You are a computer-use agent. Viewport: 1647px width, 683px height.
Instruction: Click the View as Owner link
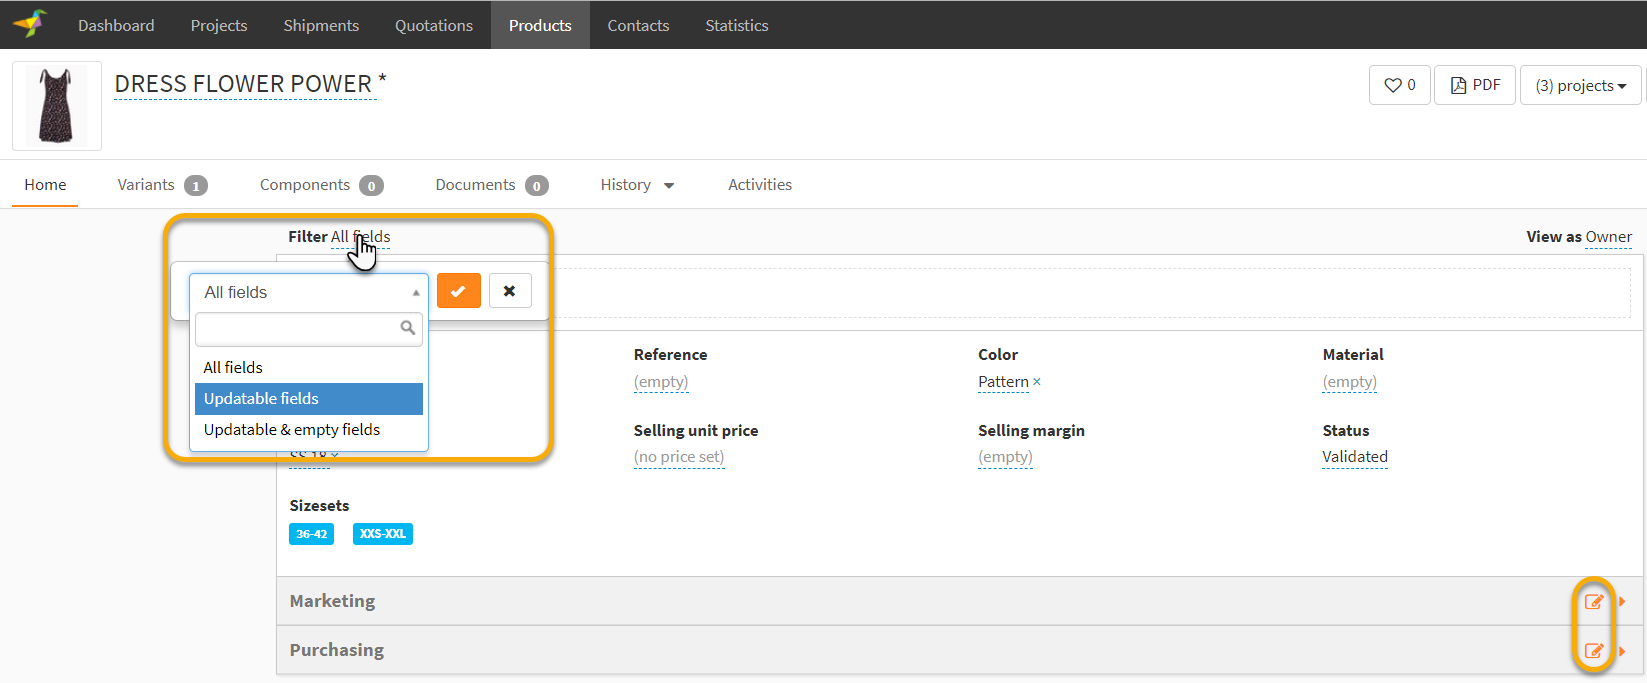(x=1608, y=237)
